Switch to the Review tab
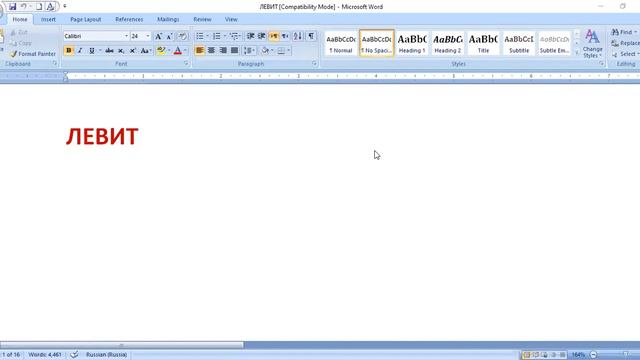Screen dimensions: 640x360 coord(202,19)
